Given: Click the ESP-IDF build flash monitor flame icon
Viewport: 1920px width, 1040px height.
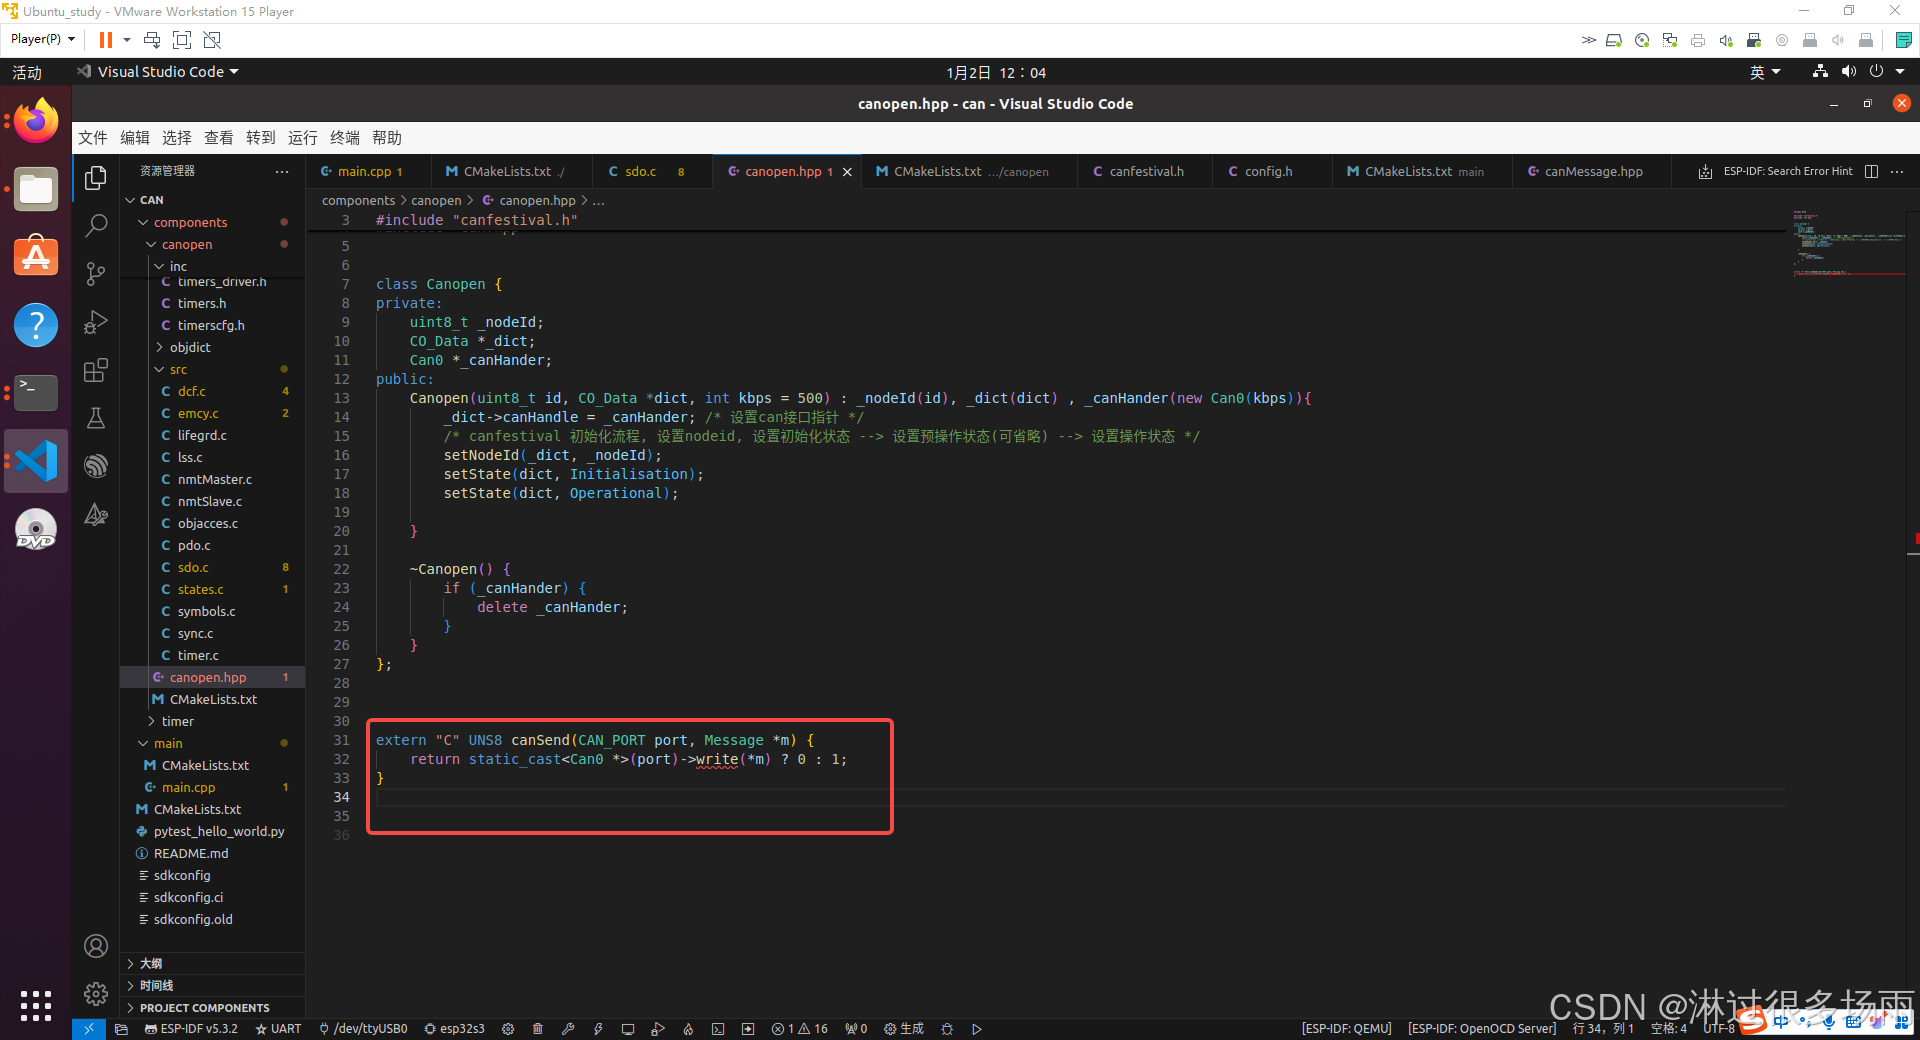Looking at the screenshot, I should tap(688, 1029).
